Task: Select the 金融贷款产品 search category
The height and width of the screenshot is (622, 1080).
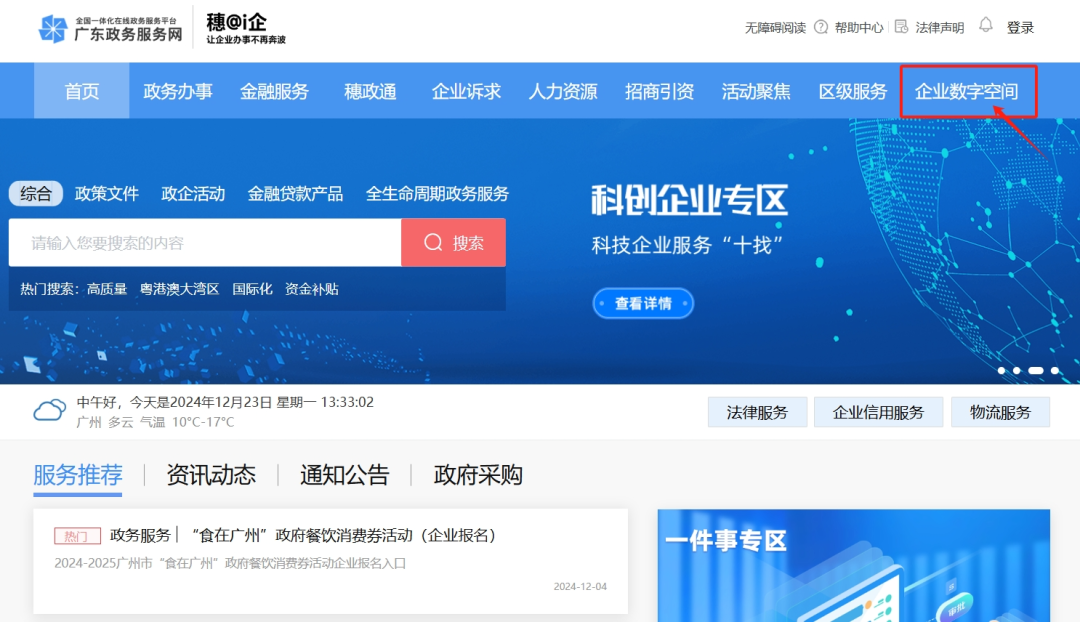Action: [295, 194]
